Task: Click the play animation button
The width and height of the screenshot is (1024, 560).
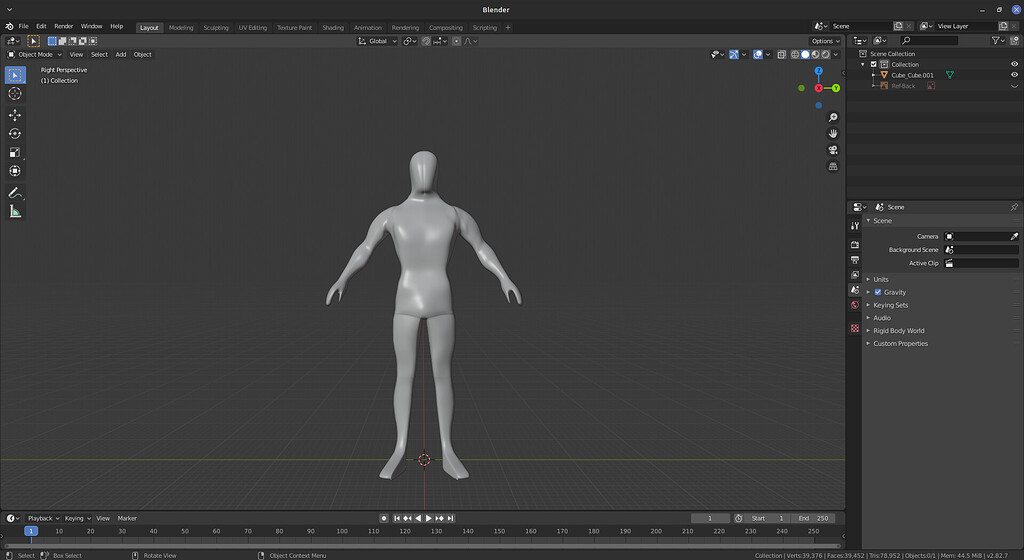Action: 428,518
